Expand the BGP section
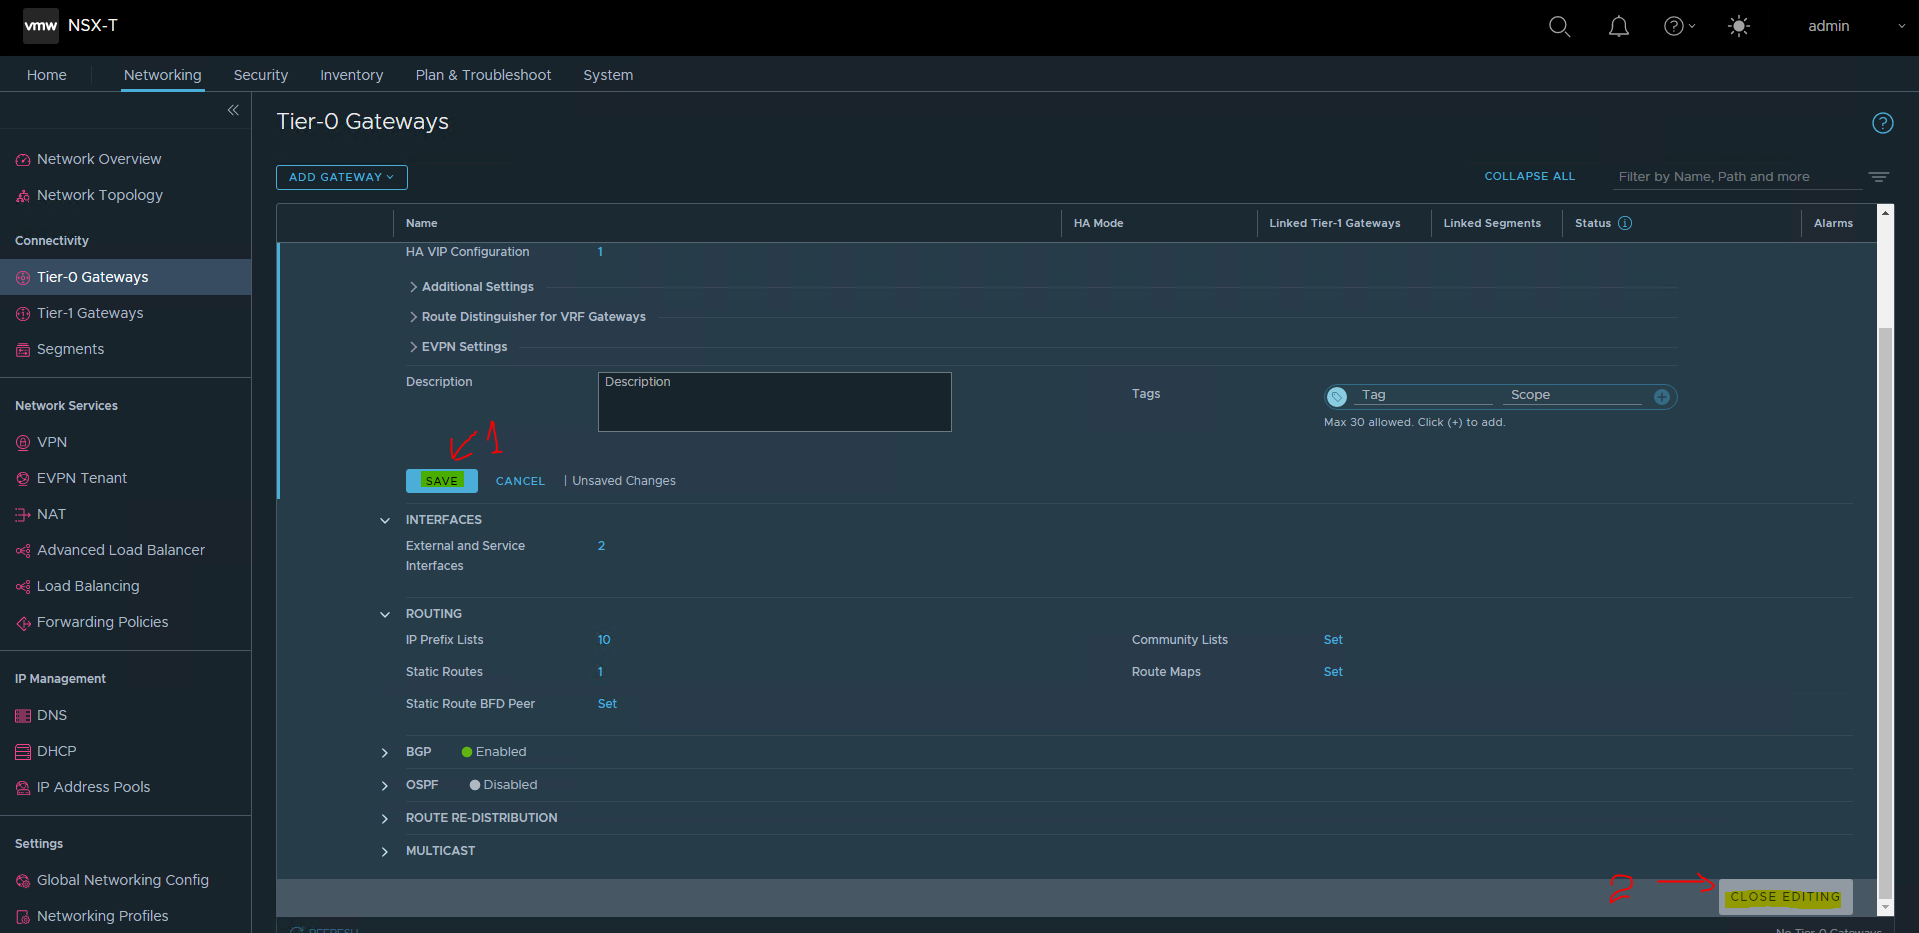The image size is (1919, 933). coord(385,753)
